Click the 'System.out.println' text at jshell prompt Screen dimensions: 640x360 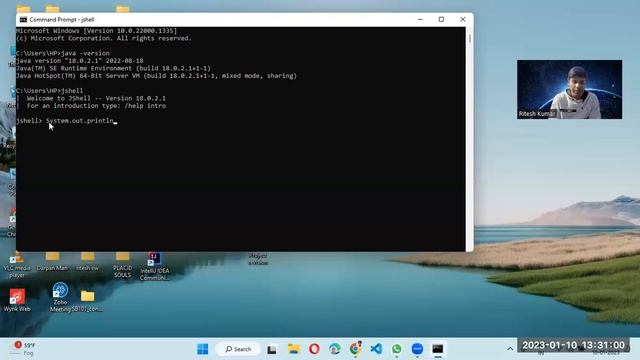tap(80, 121)
